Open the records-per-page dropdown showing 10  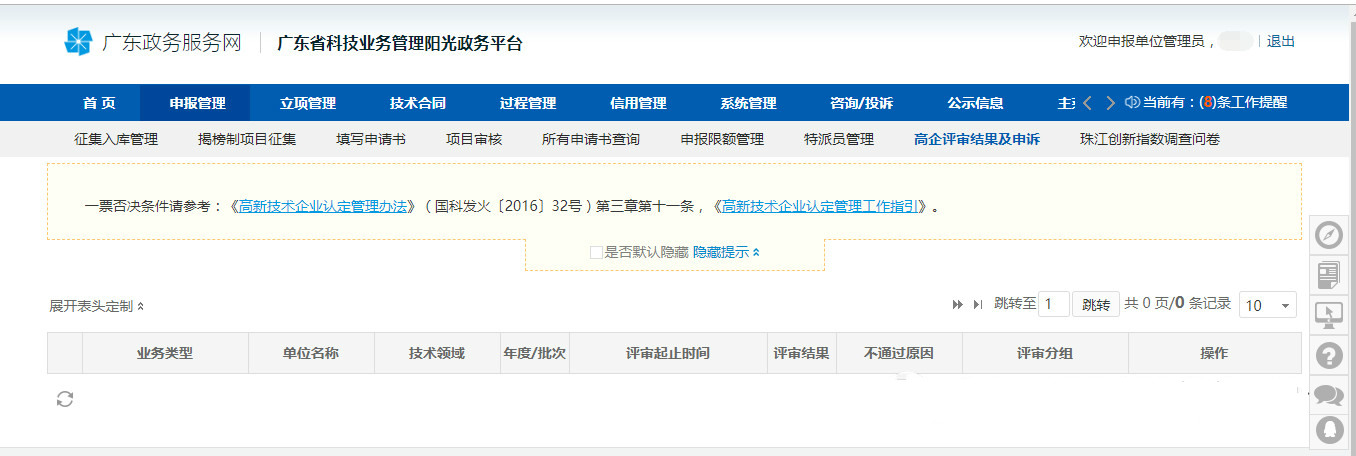1267,305
